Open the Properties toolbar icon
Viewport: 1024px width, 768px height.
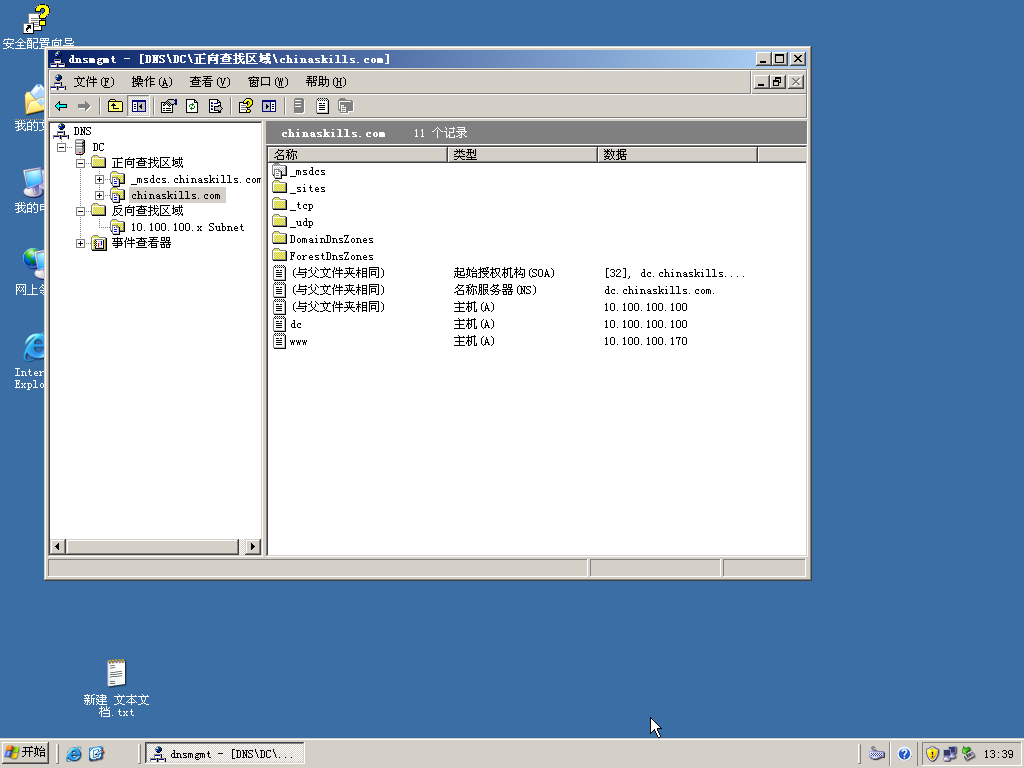(x=168, y=106)
